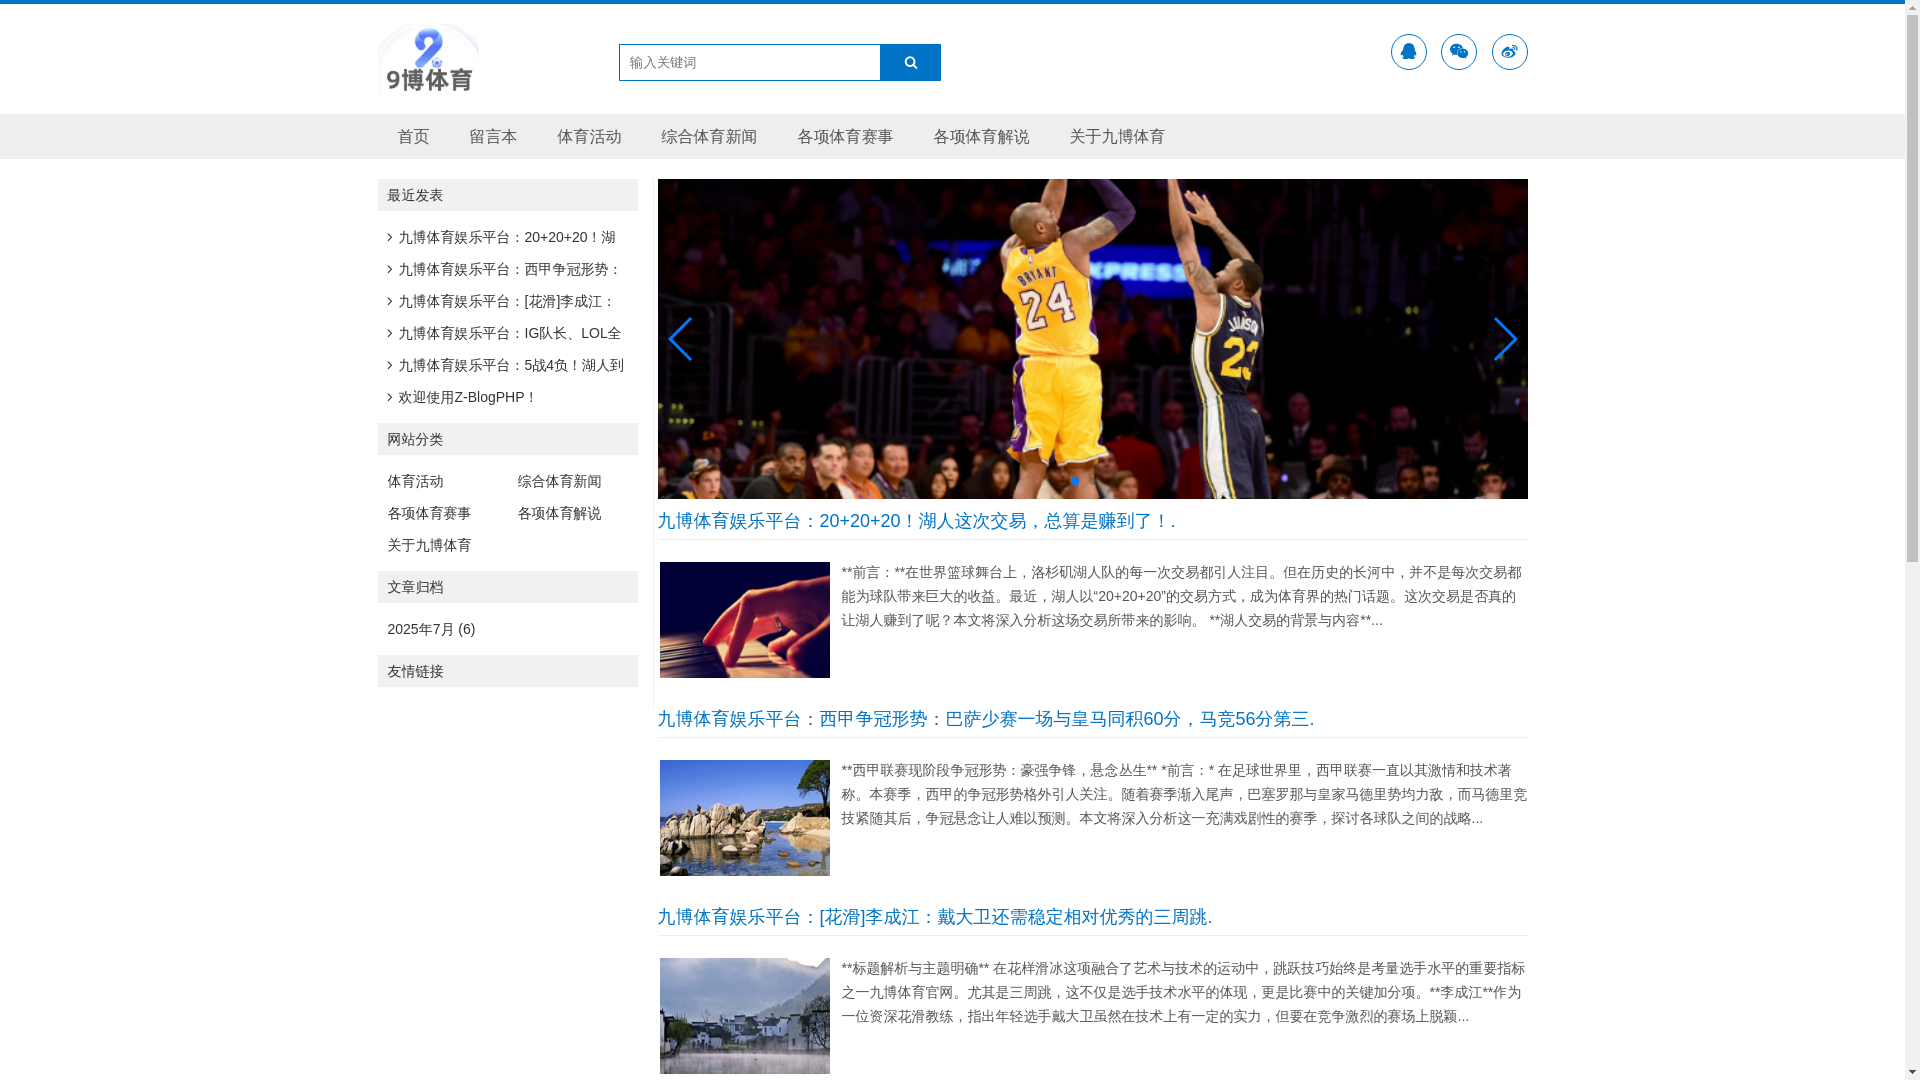Click the search magnifier button
This screenshot has width=1920, height=1080.
click(910, 62)
